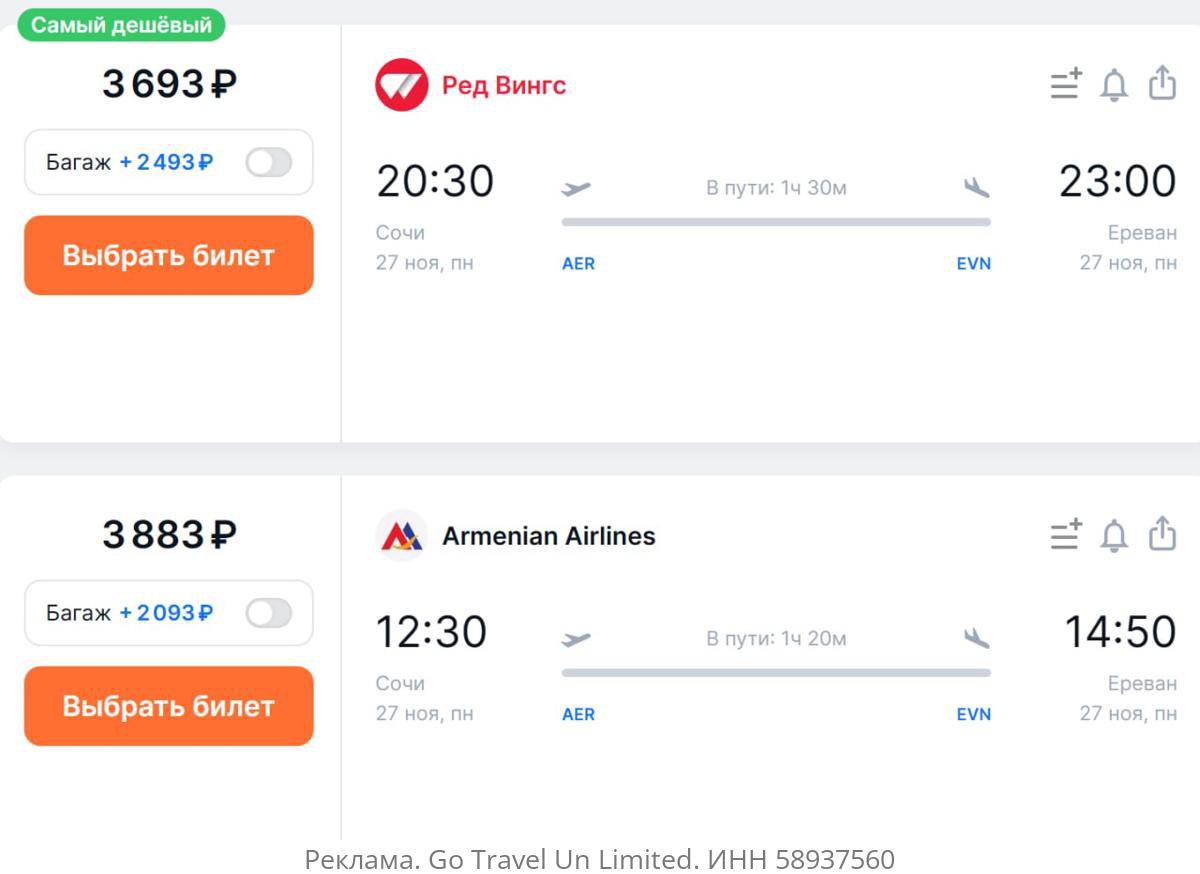The image size is (1200, 874).
Task: Share the Armenian Airlines ticket
Action: pyautogui.click(x=1162, y=534)
